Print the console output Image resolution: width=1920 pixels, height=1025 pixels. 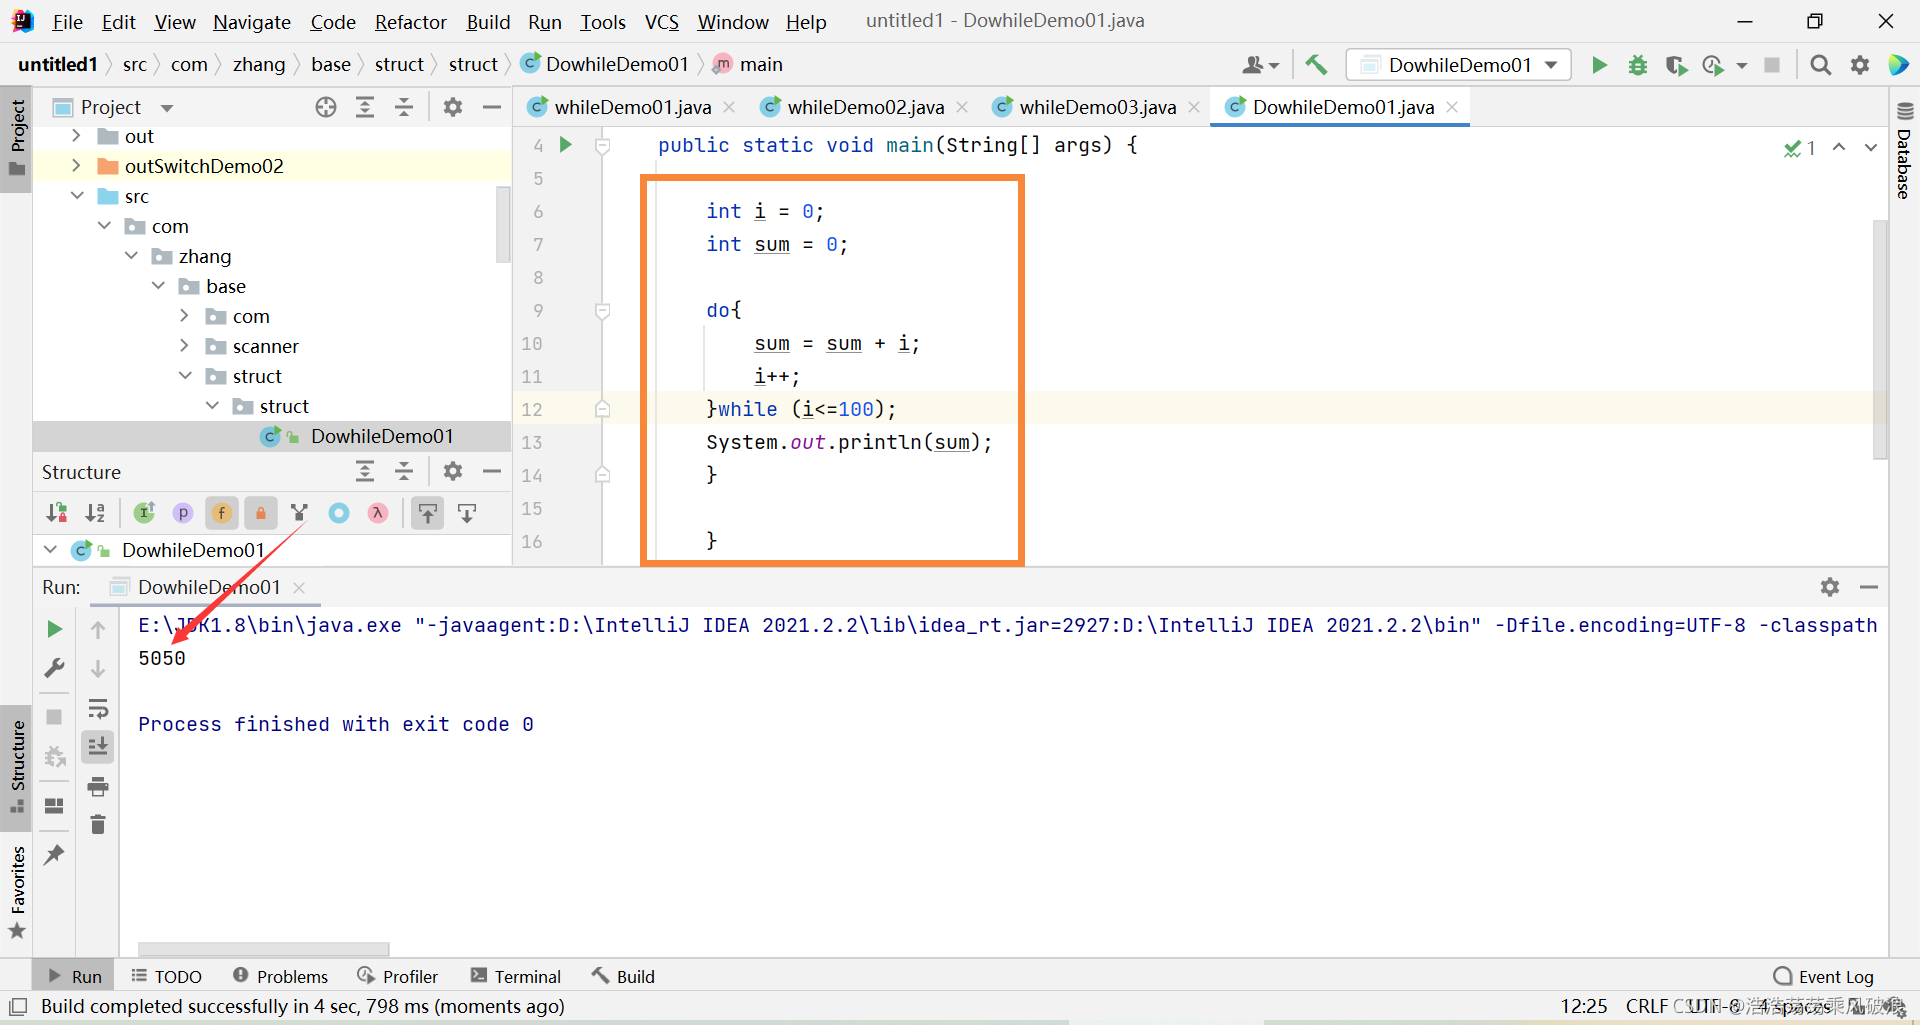(98, 787)
